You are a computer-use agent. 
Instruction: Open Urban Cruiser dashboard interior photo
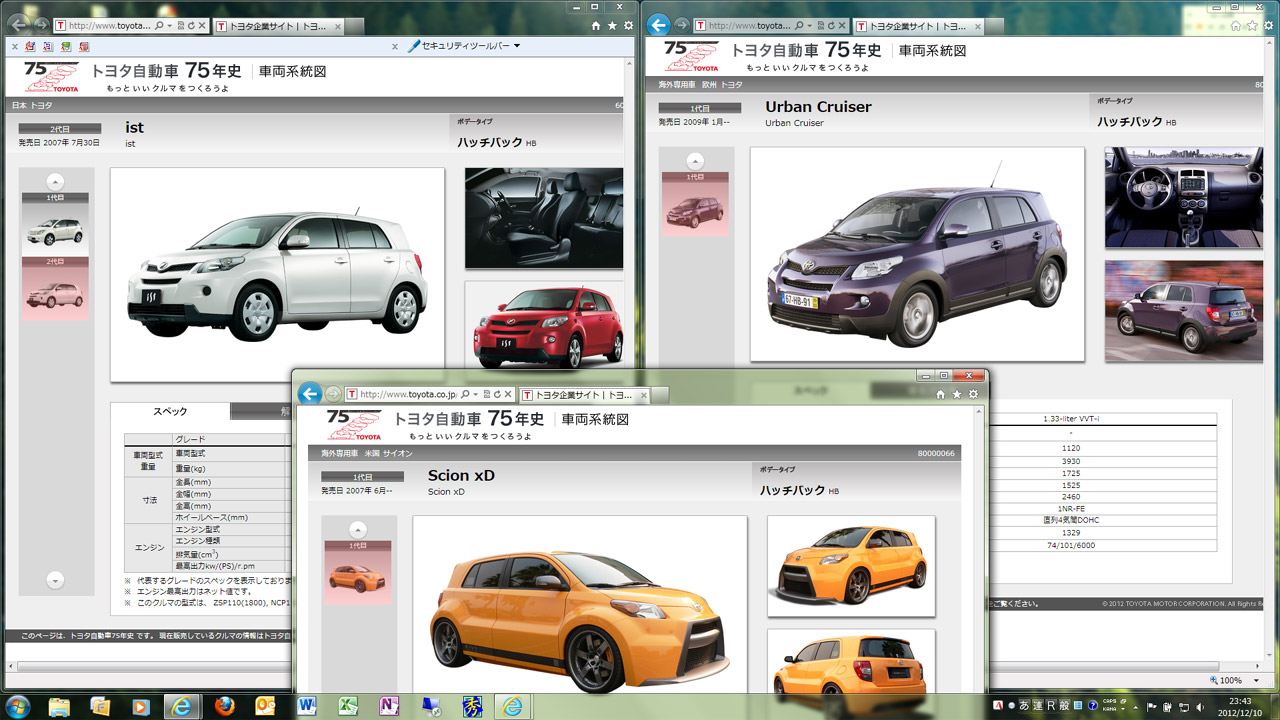[x=1184, y=198]
